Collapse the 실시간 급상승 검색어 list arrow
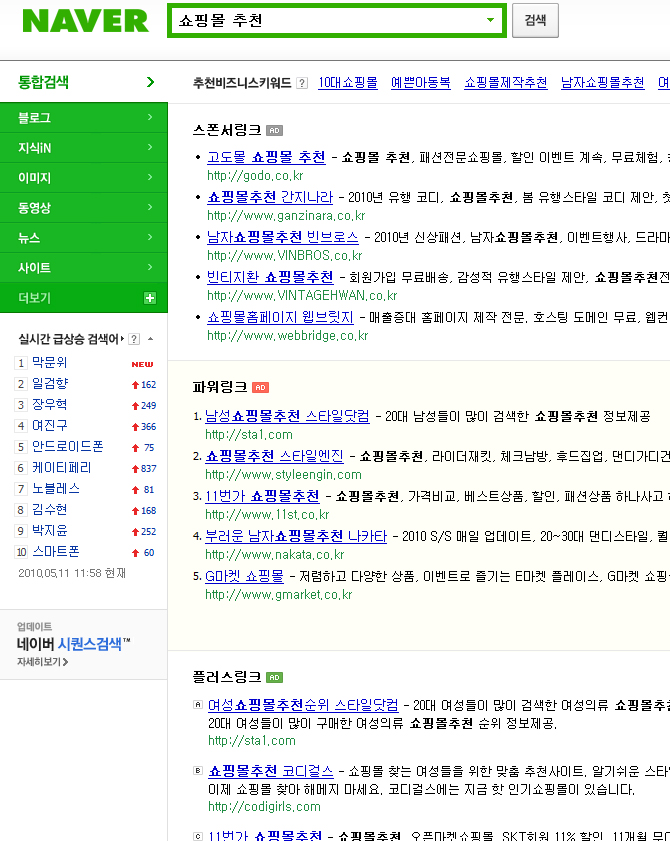 tap(151, 339)
